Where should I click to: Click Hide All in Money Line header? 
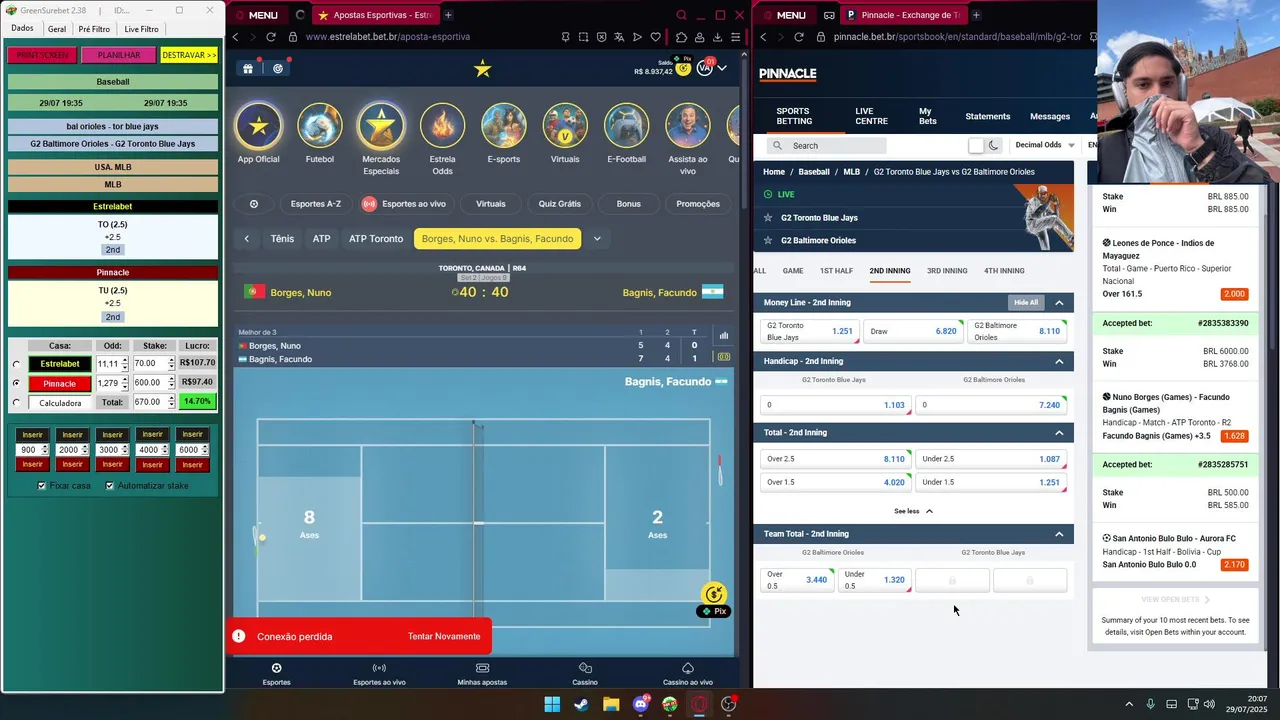point(1025,302)
